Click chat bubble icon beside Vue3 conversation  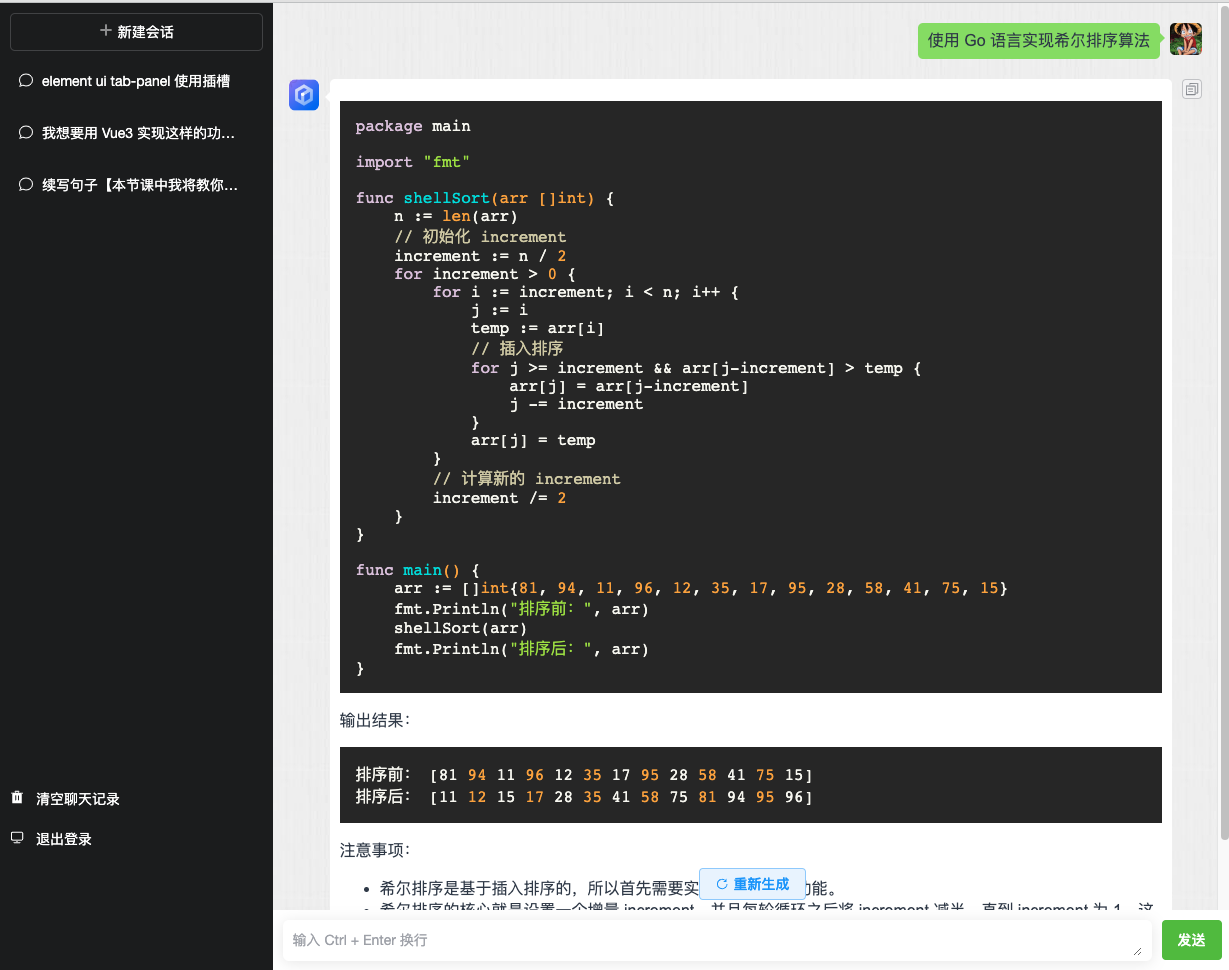[26, 133]
